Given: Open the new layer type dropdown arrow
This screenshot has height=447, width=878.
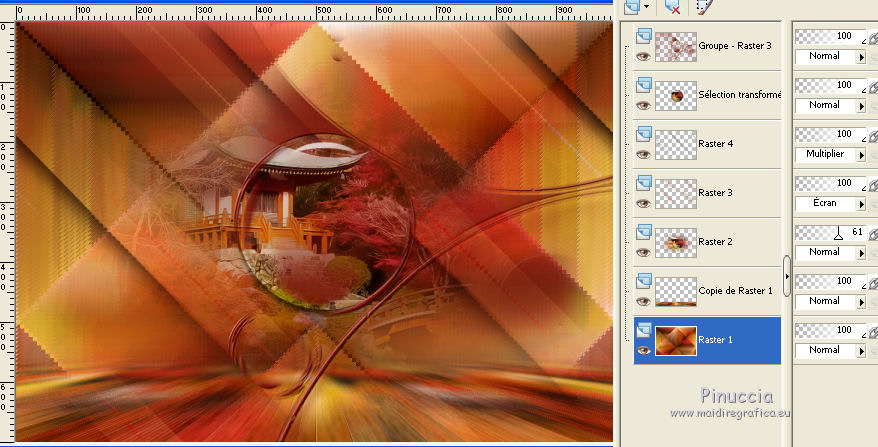Looking at the screenshot, I should [x=647, y=6].
